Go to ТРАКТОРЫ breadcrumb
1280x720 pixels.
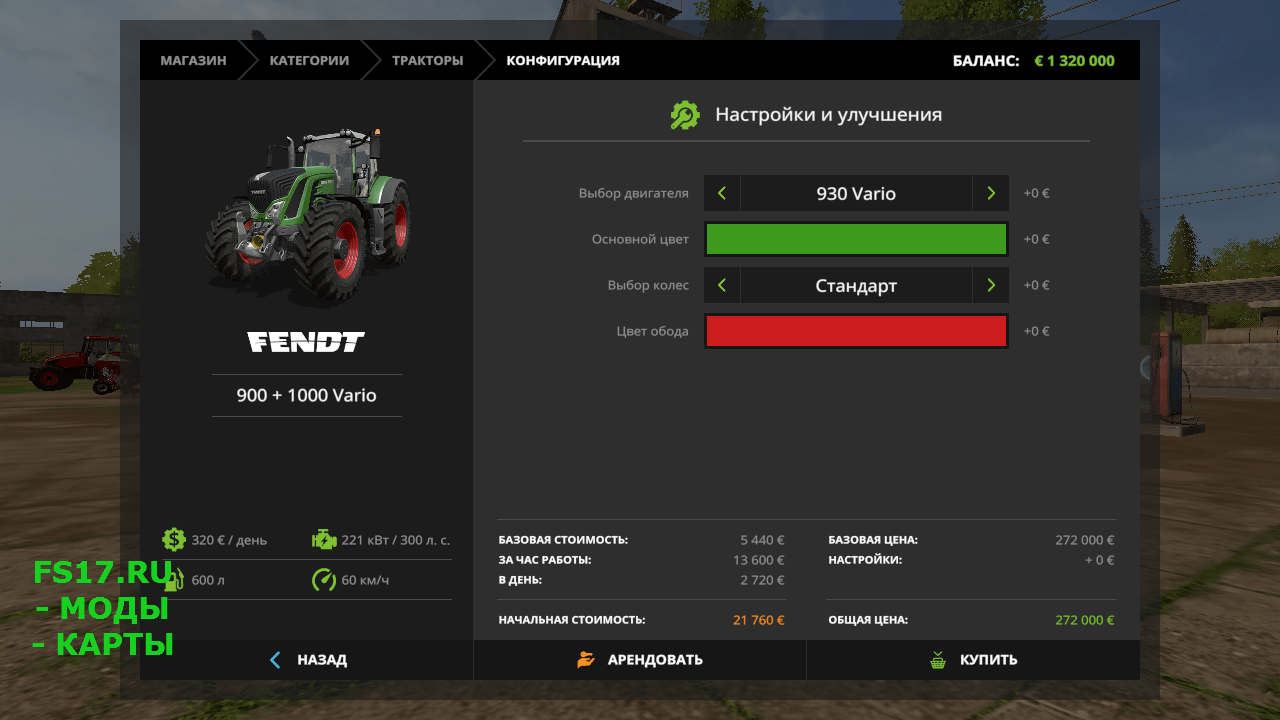point(427,60)
